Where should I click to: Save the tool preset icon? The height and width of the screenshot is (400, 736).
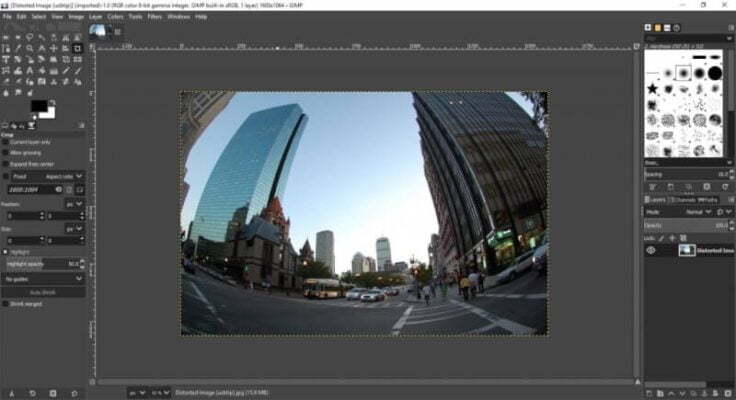coord(12,393)
